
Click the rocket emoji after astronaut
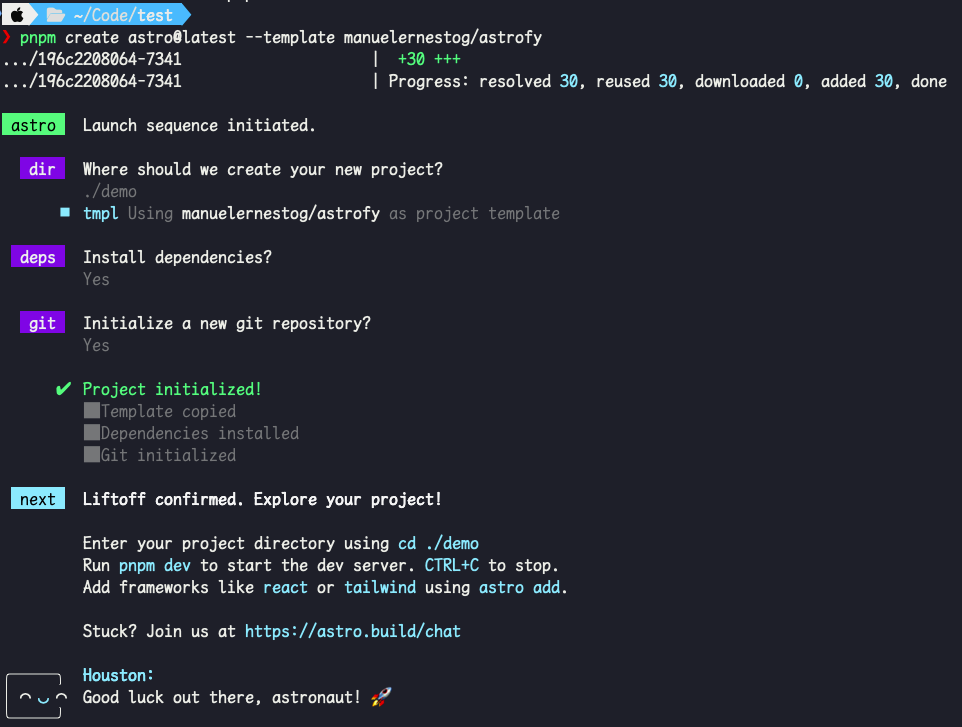pos(380,696)
